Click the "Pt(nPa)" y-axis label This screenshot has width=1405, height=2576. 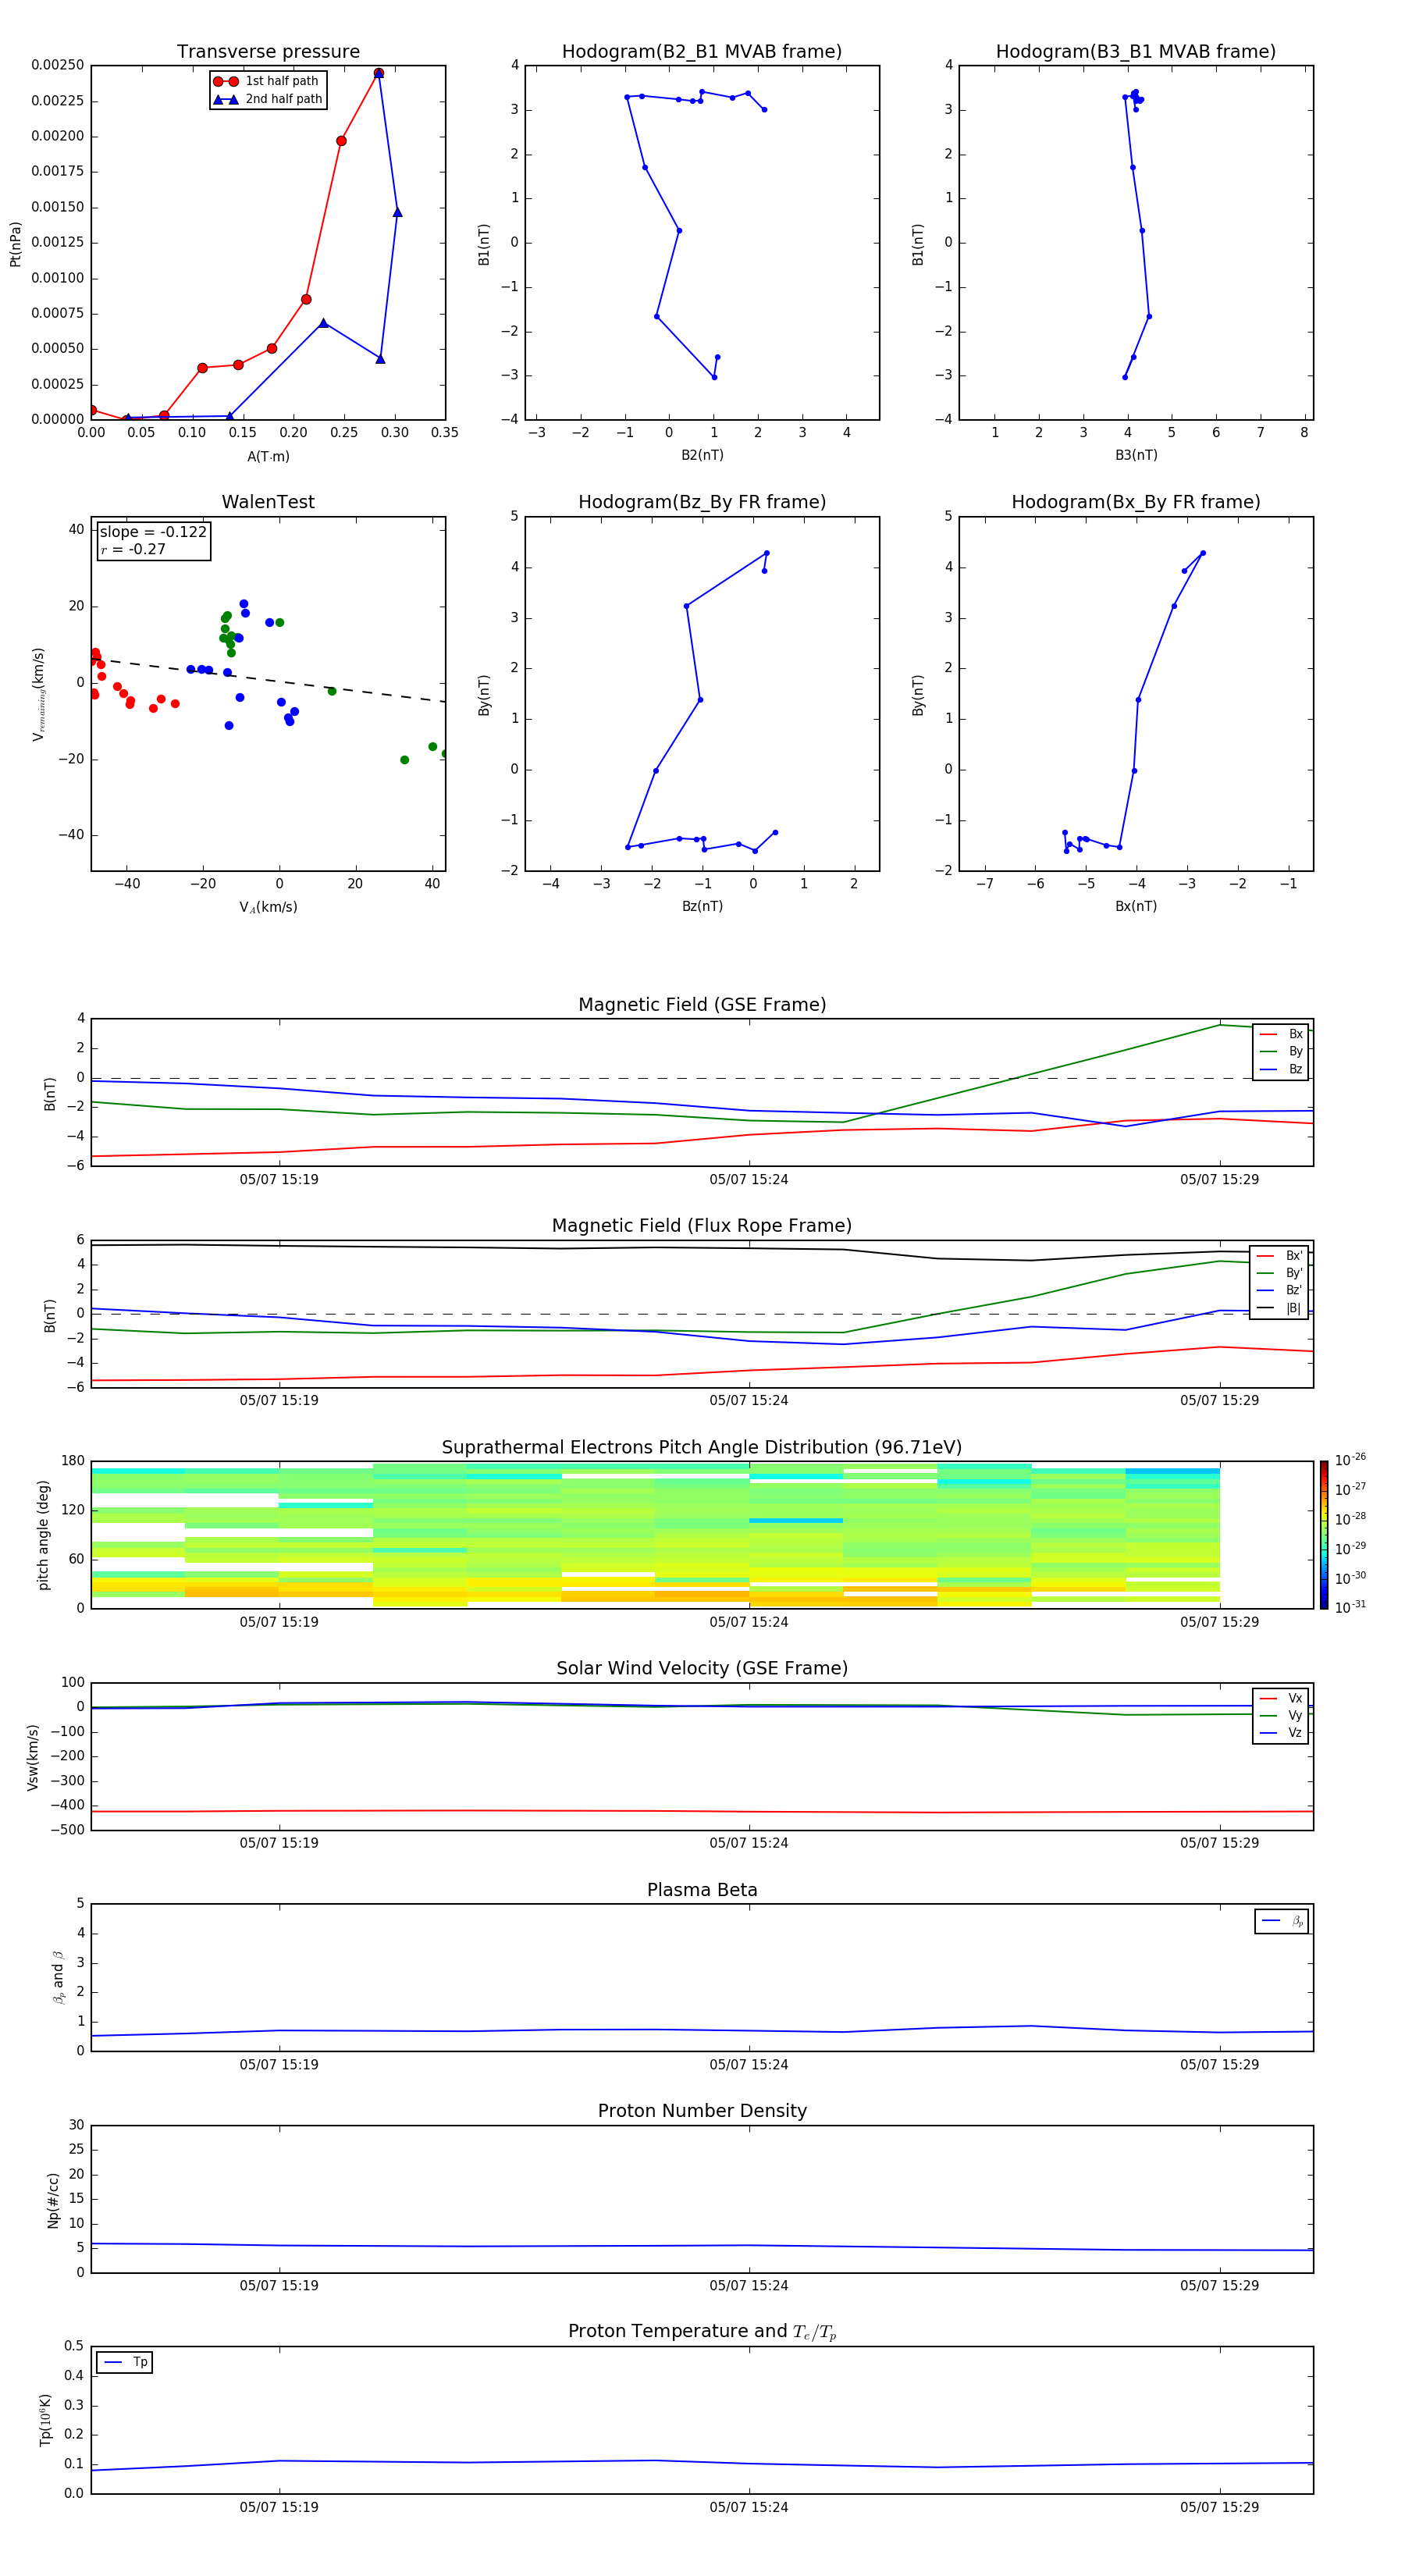pyautogui.click(x=15, y=243)
